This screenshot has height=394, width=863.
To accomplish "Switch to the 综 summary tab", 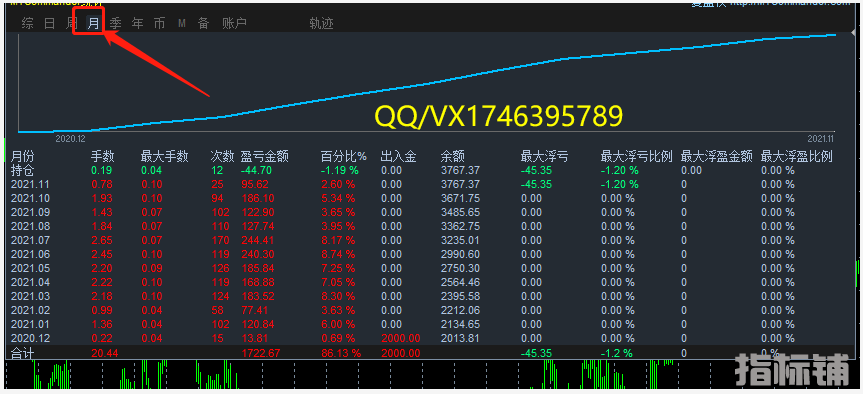I will tap(28, 23).
